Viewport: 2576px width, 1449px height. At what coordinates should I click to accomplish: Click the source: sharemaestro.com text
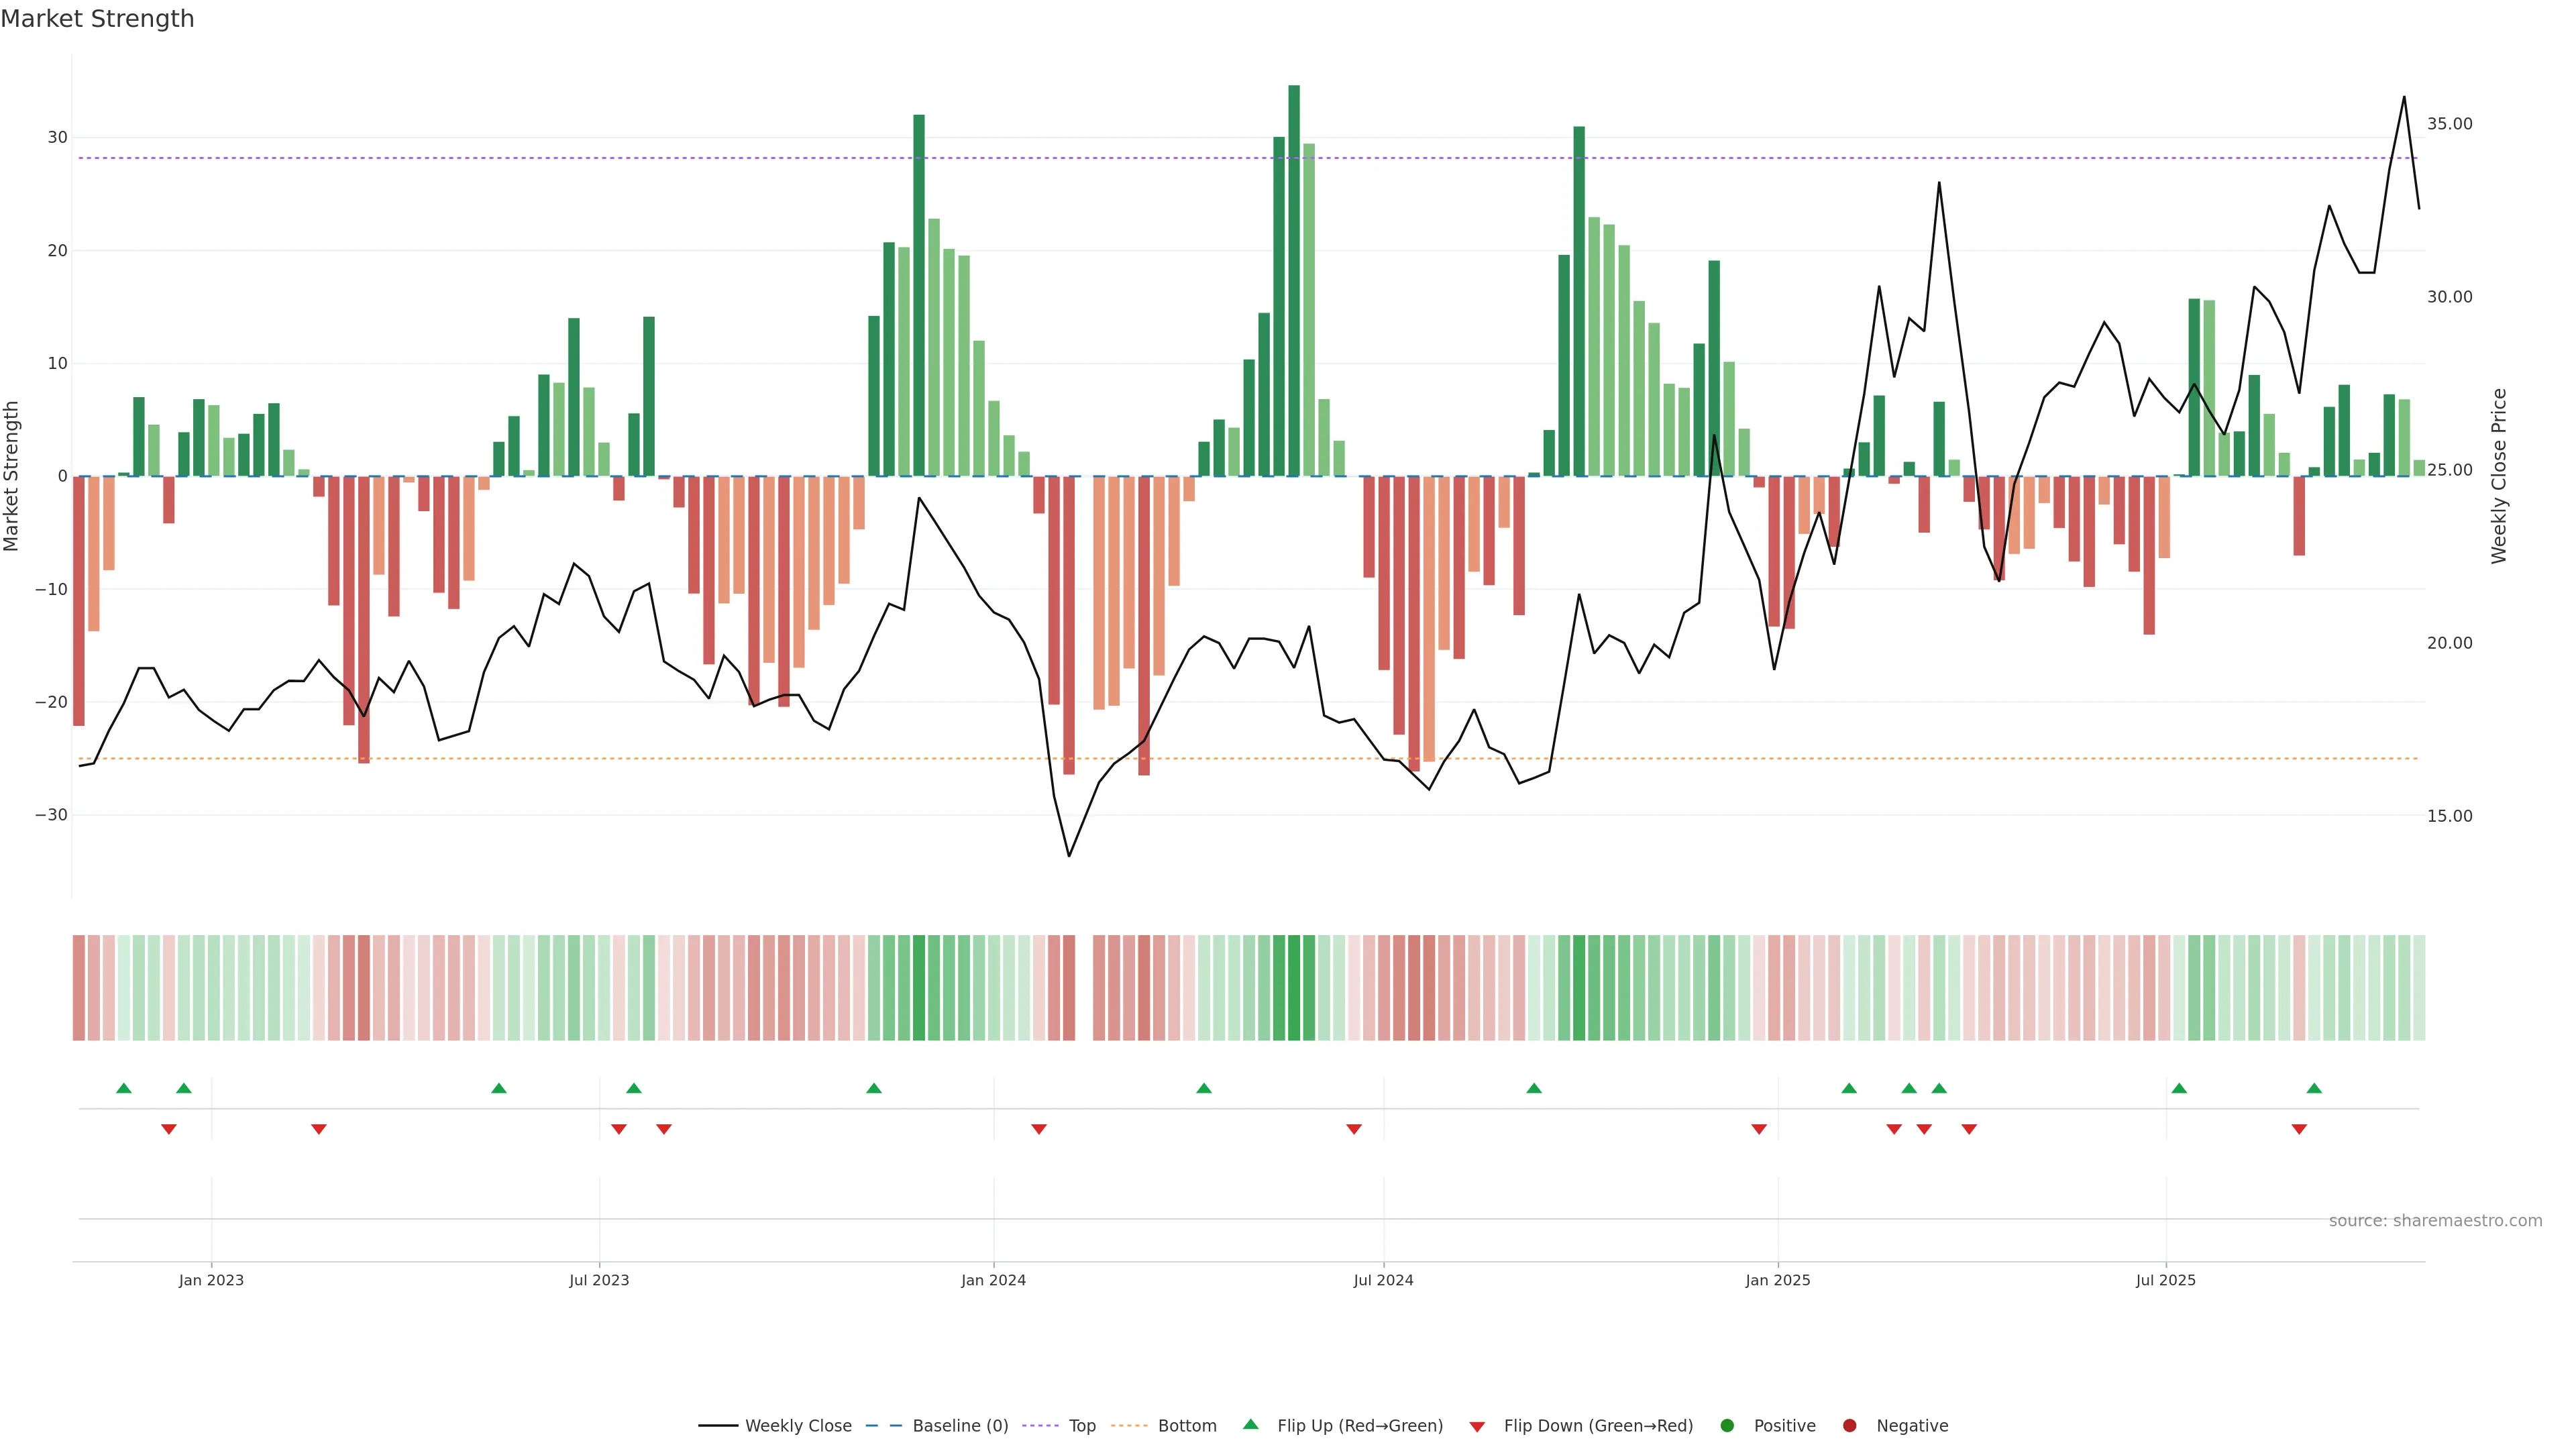point(2435,1221)
